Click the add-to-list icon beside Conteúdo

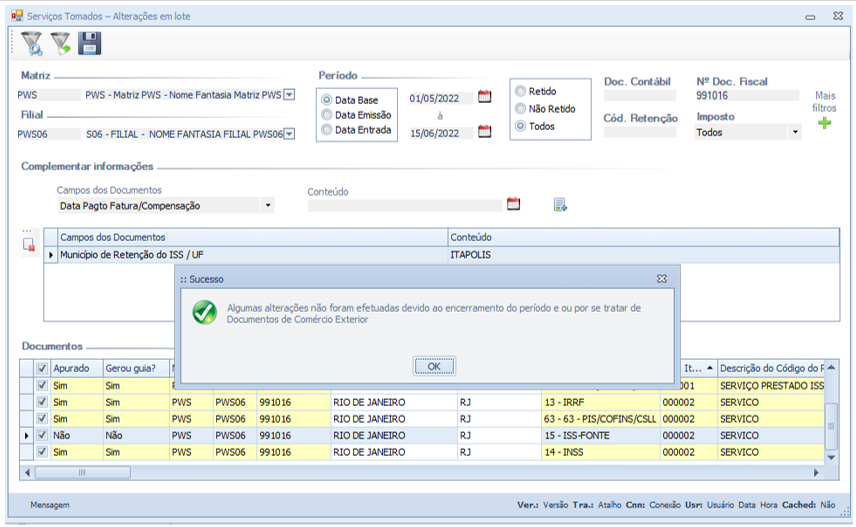tap(560, 205)
